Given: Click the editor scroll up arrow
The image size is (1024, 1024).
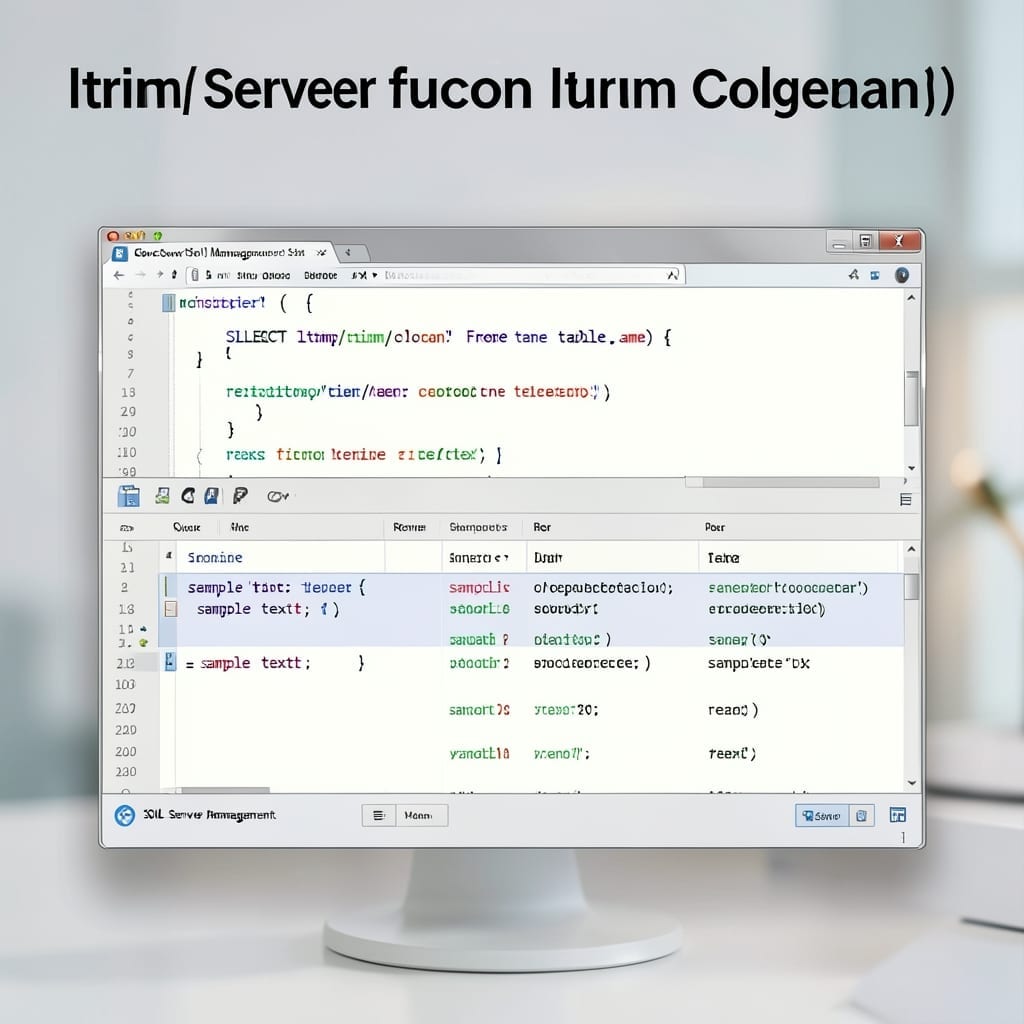Looking at the screenshot, I should coord(911,297).
